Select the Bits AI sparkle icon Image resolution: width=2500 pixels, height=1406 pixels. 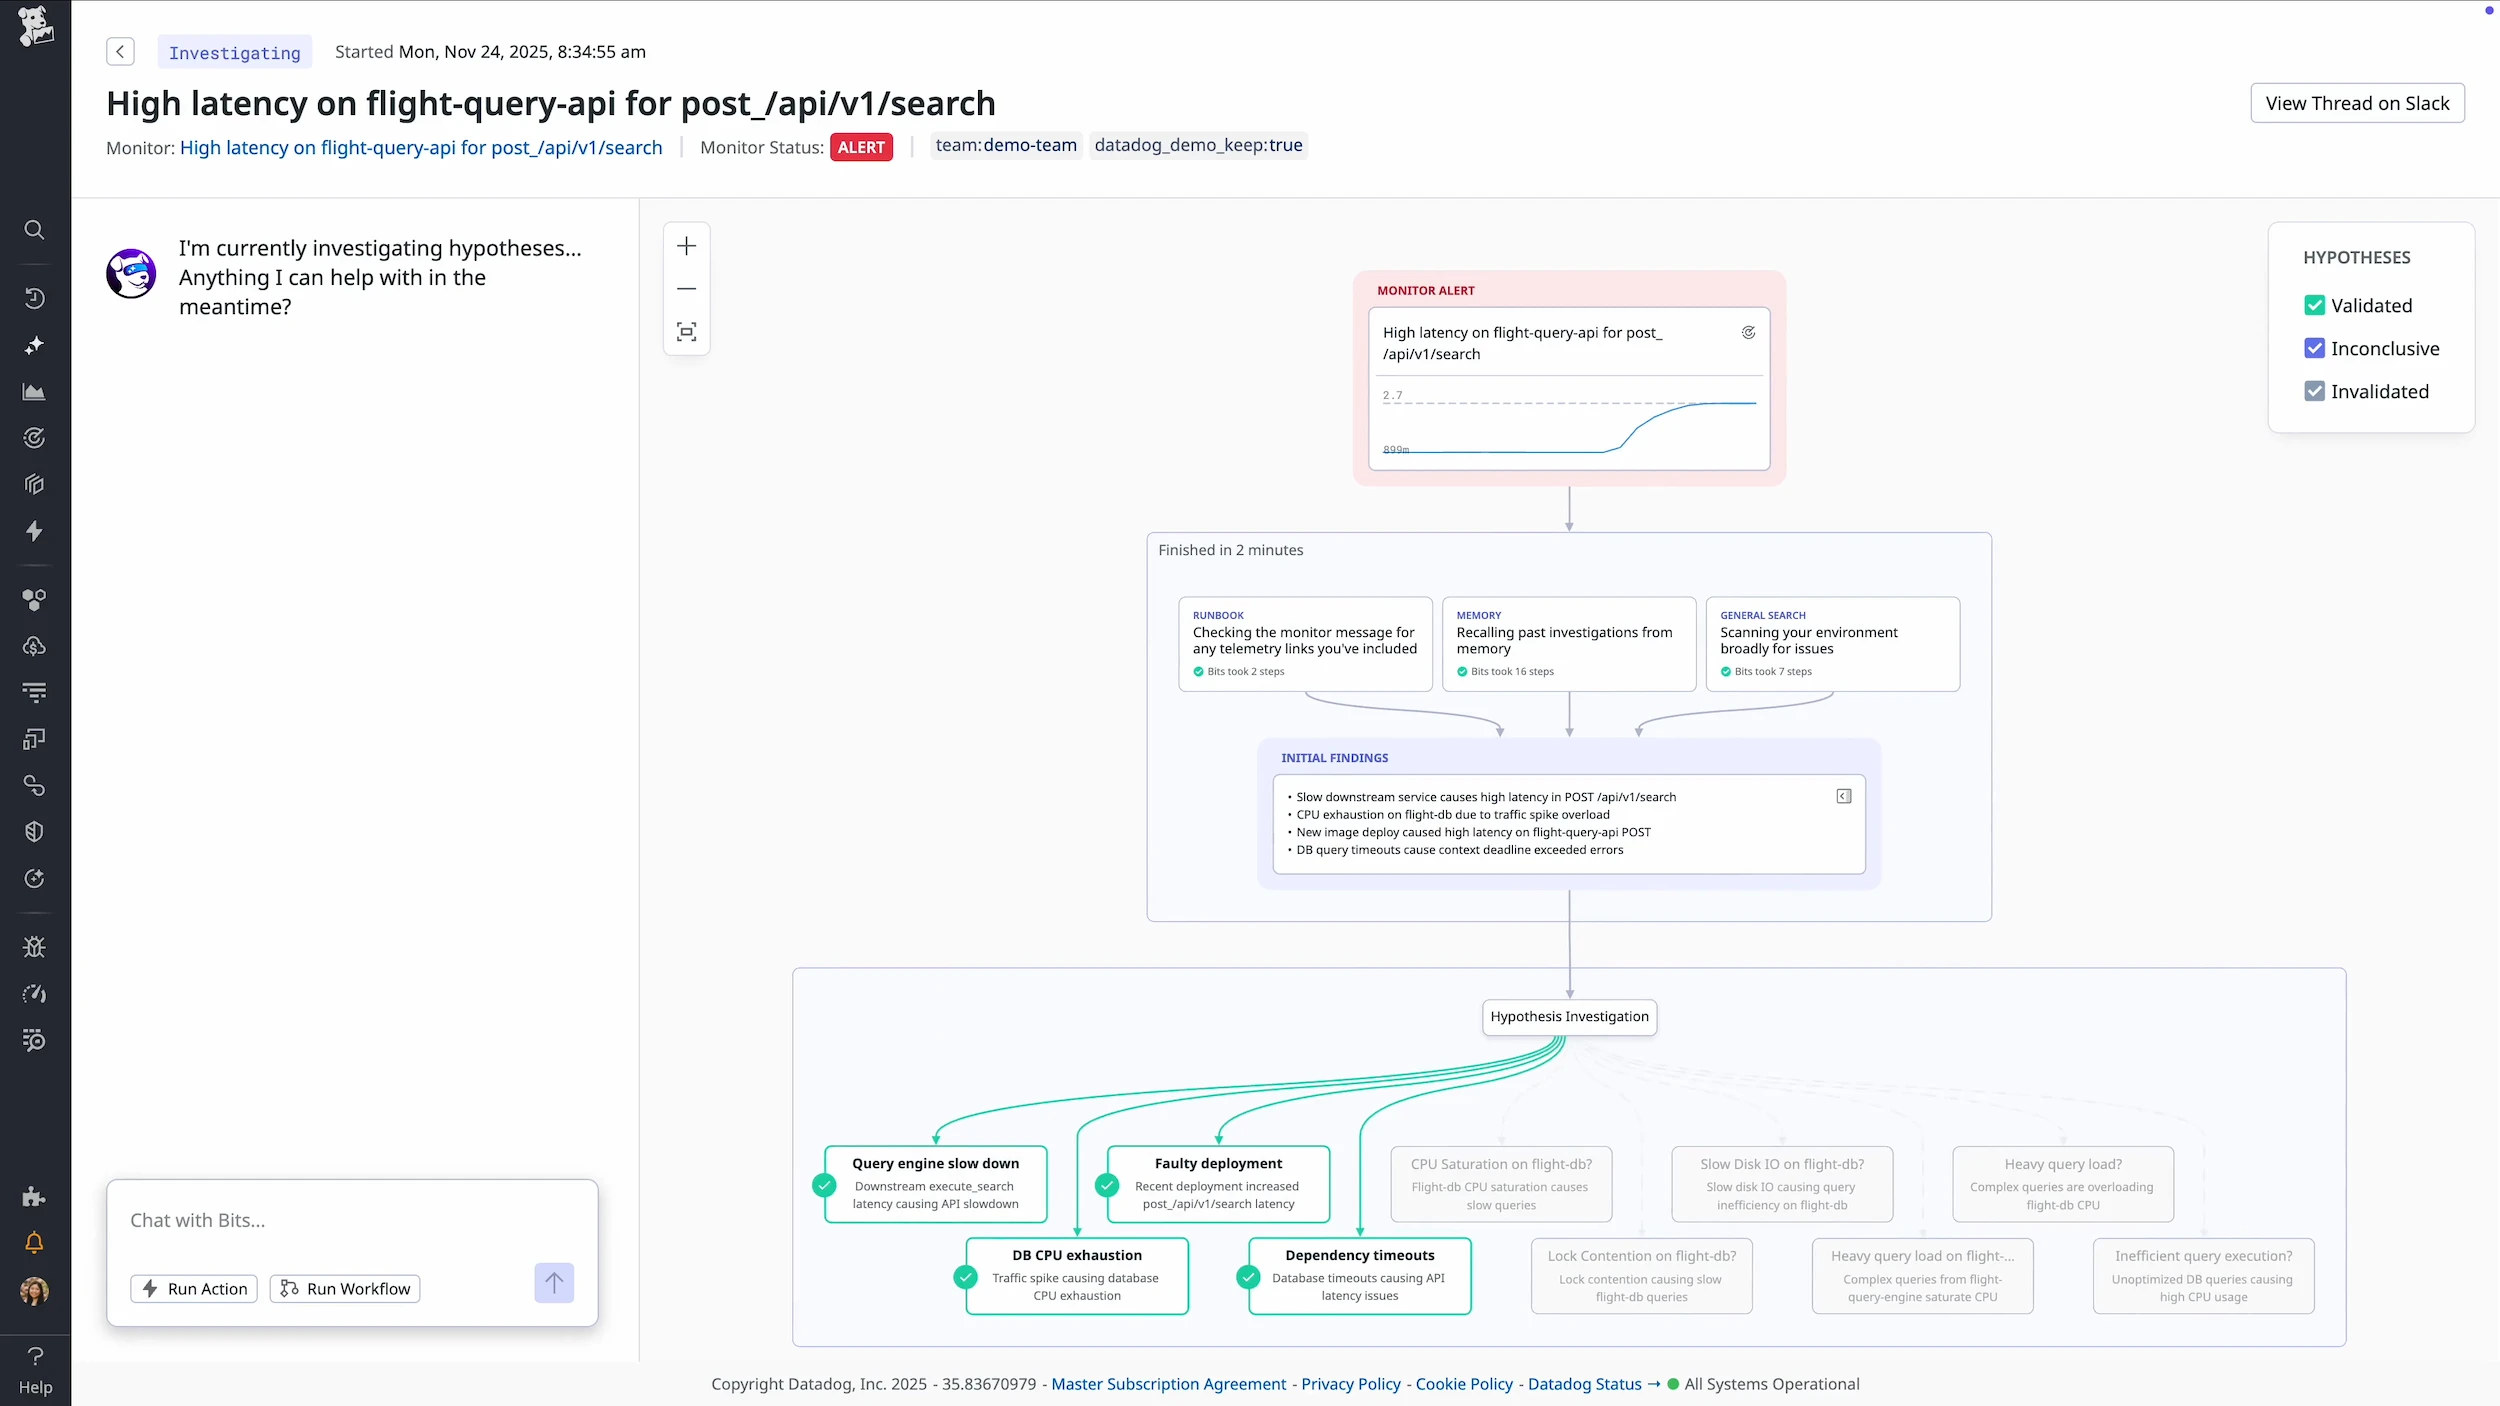coord(35,345)
